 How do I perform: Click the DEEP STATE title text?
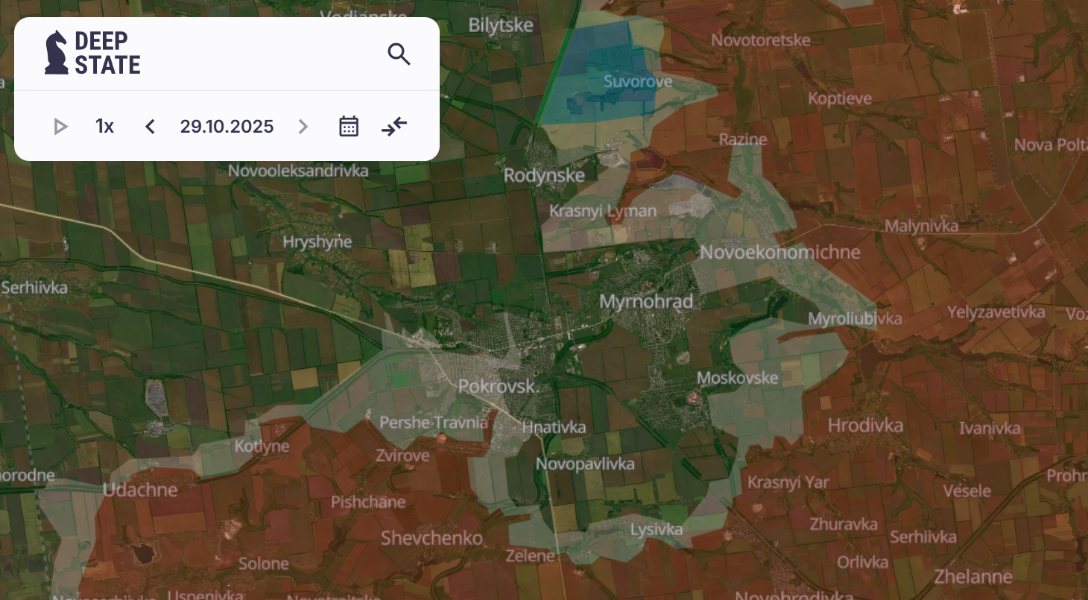[108, 53]
